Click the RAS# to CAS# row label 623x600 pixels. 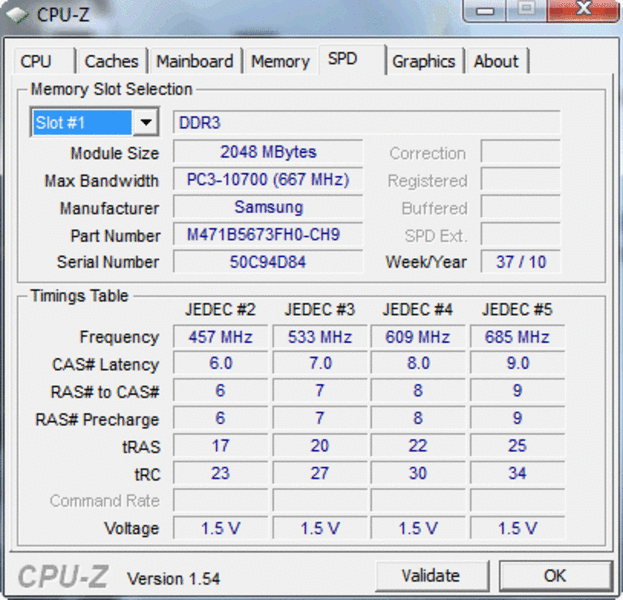coord(105,392)
